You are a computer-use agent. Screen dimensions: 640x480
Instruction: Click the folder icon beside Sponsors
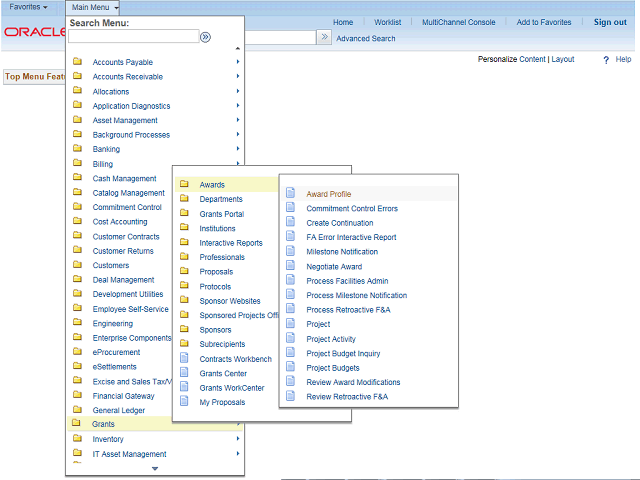184,329
